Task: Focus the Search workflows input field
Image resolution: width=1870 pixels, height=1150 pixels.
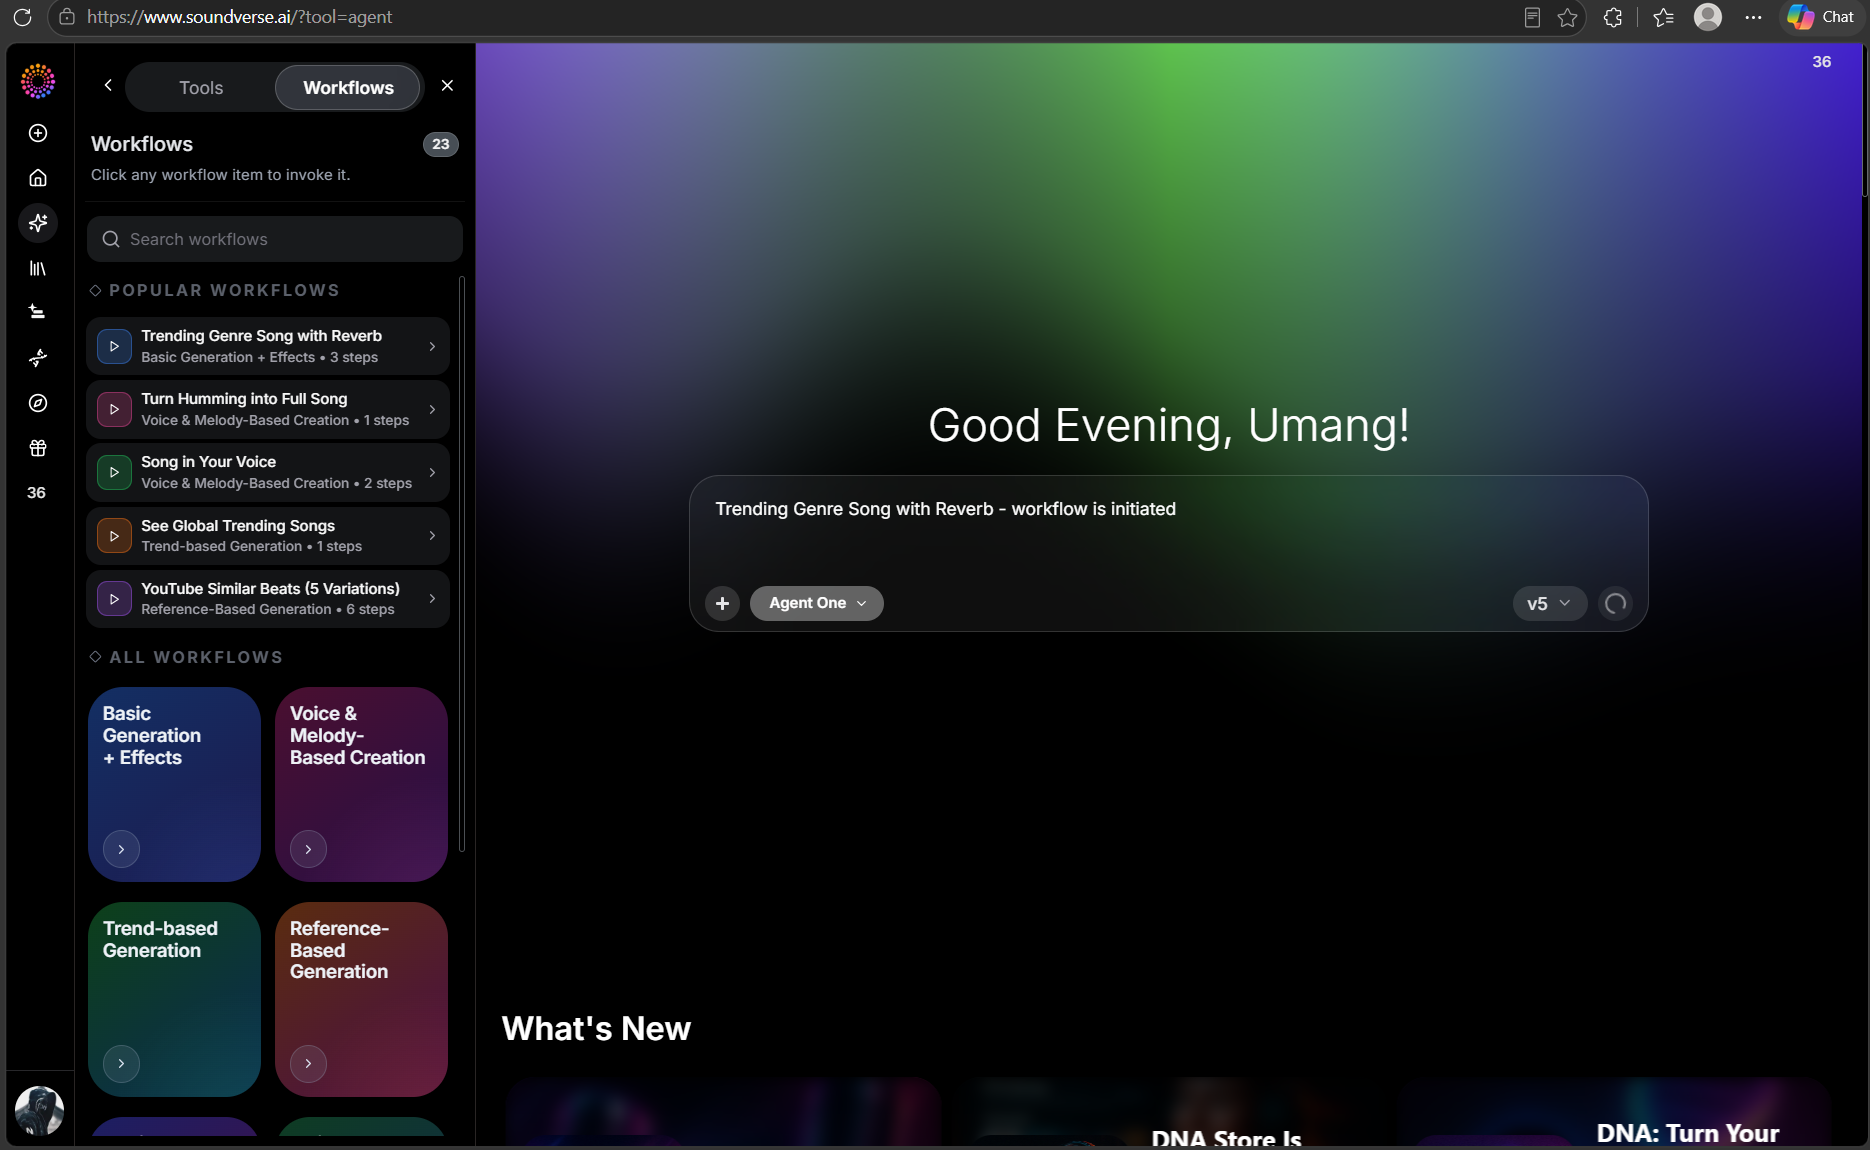Action: coord(275,239)
